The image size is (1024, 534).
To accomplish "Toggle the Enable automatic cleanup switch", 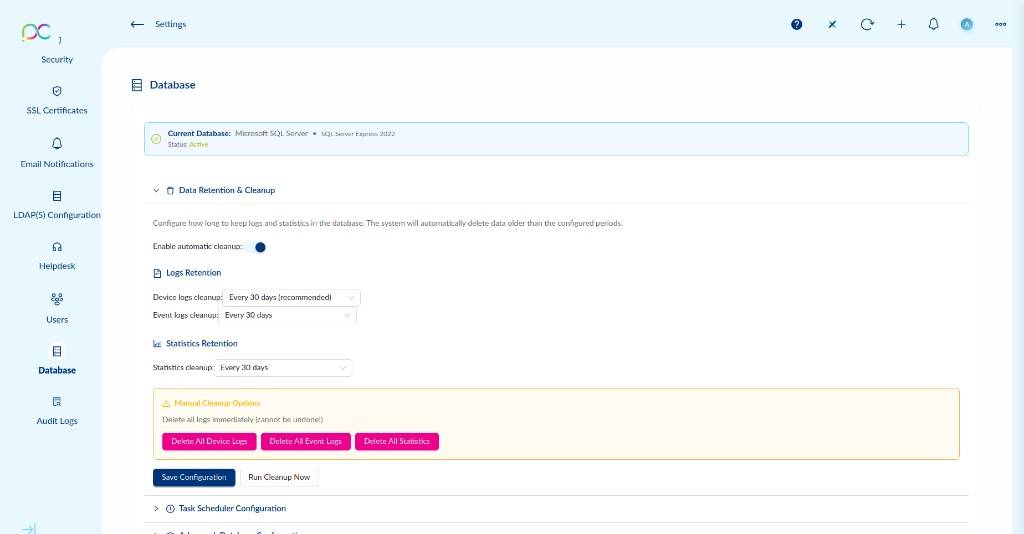I will (257, 247).
